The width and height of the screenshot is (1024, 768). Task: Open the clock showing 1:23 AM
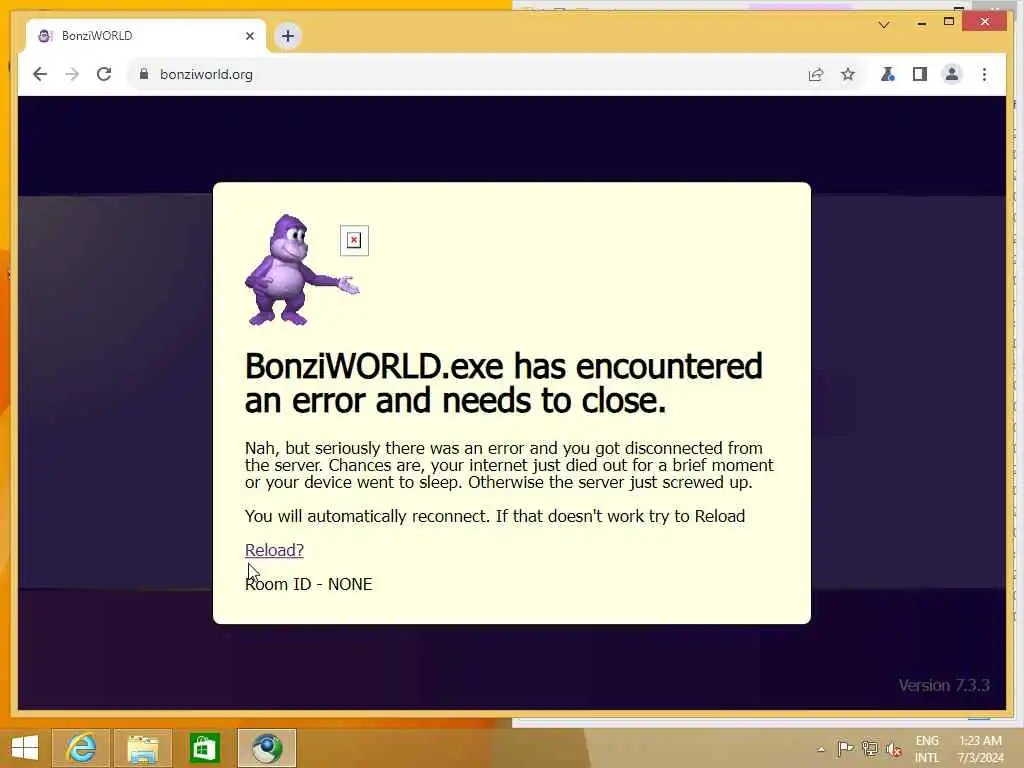click(980, 749)
